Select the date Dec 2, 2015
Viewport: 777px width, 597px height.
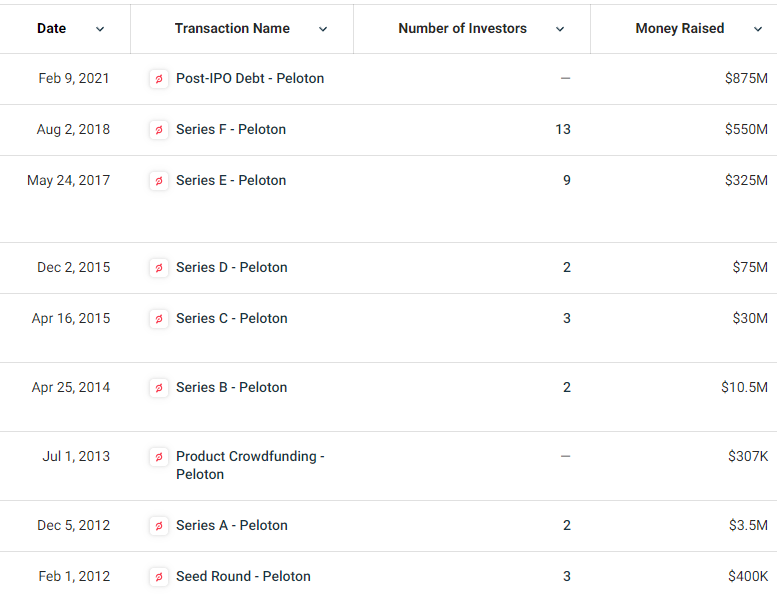(x=74, y=268)
